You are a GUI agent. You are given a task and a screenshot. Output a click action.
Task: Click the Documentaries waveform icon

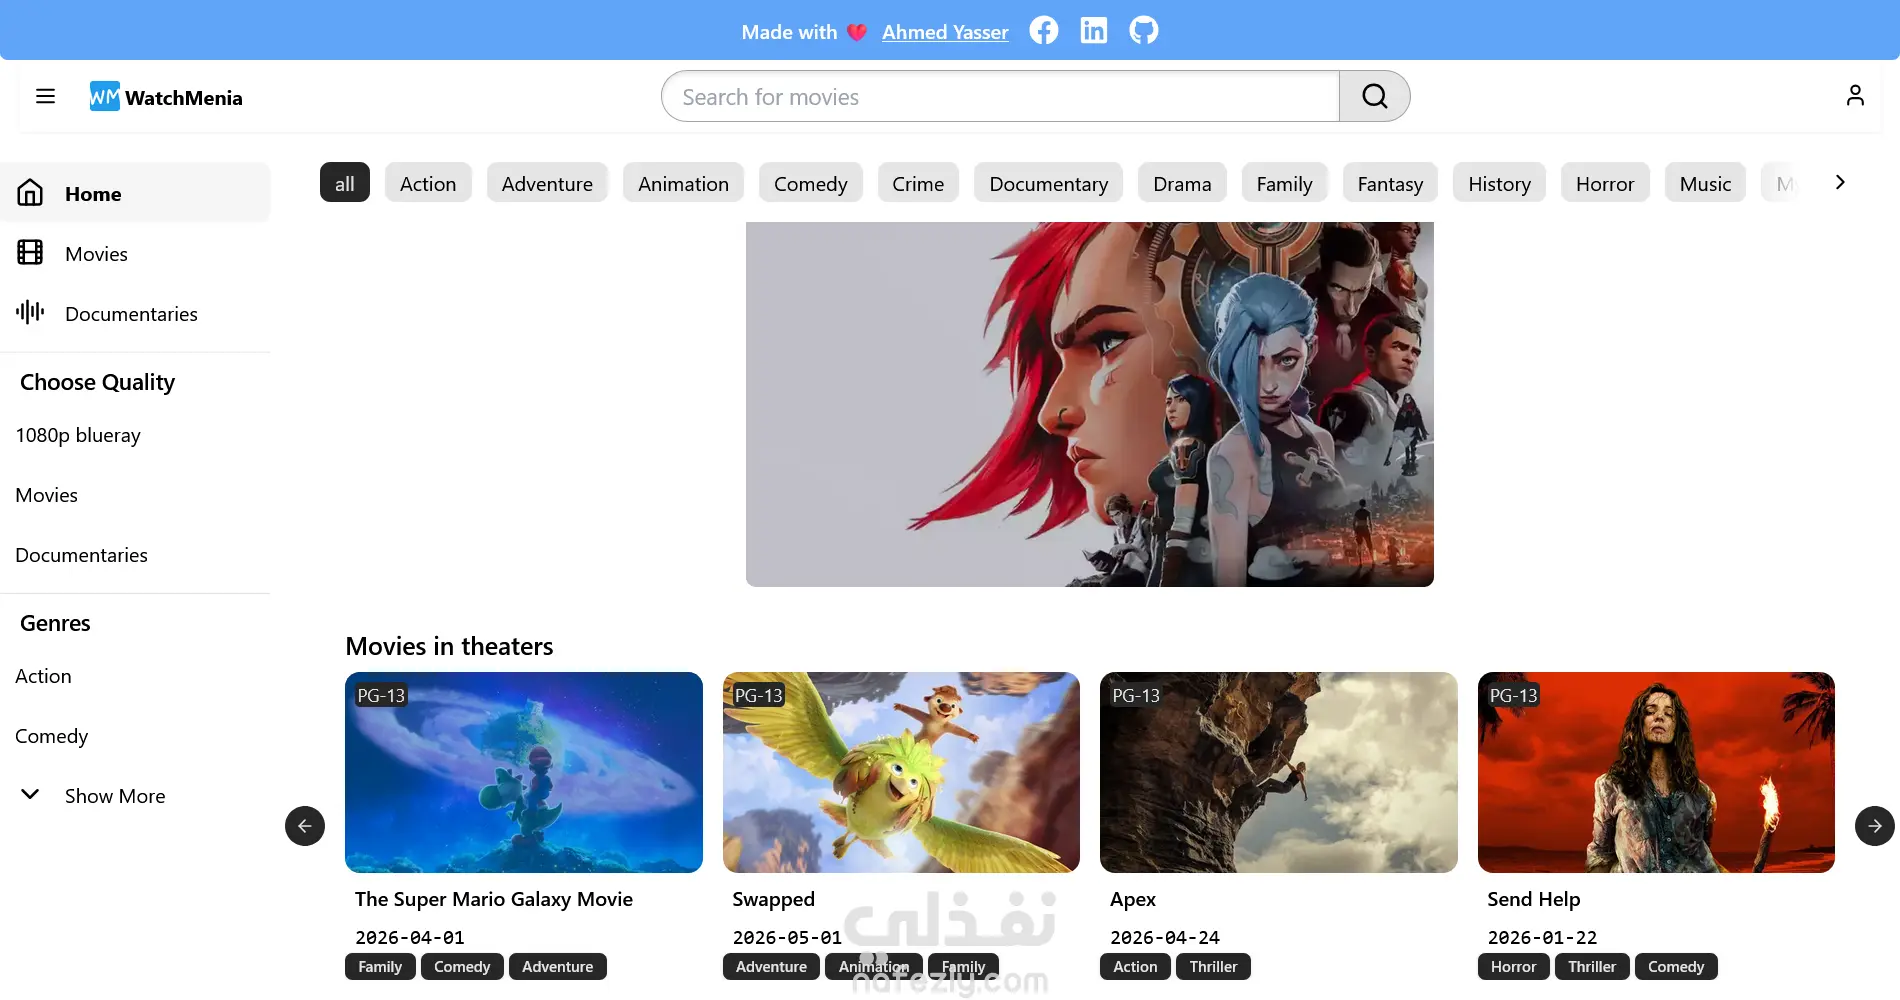click(30, 312)
